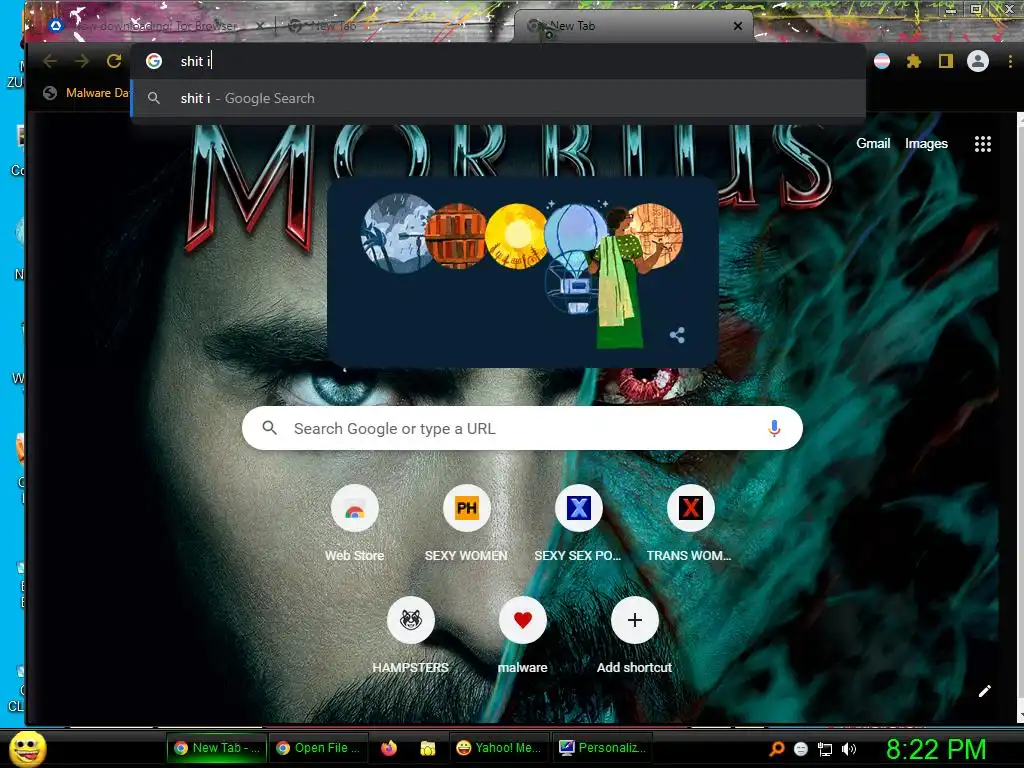The height and width of the screenshot is (768, 1024).
Task: Switch to 'Open File' taskbar button
Action: [319, 748]
